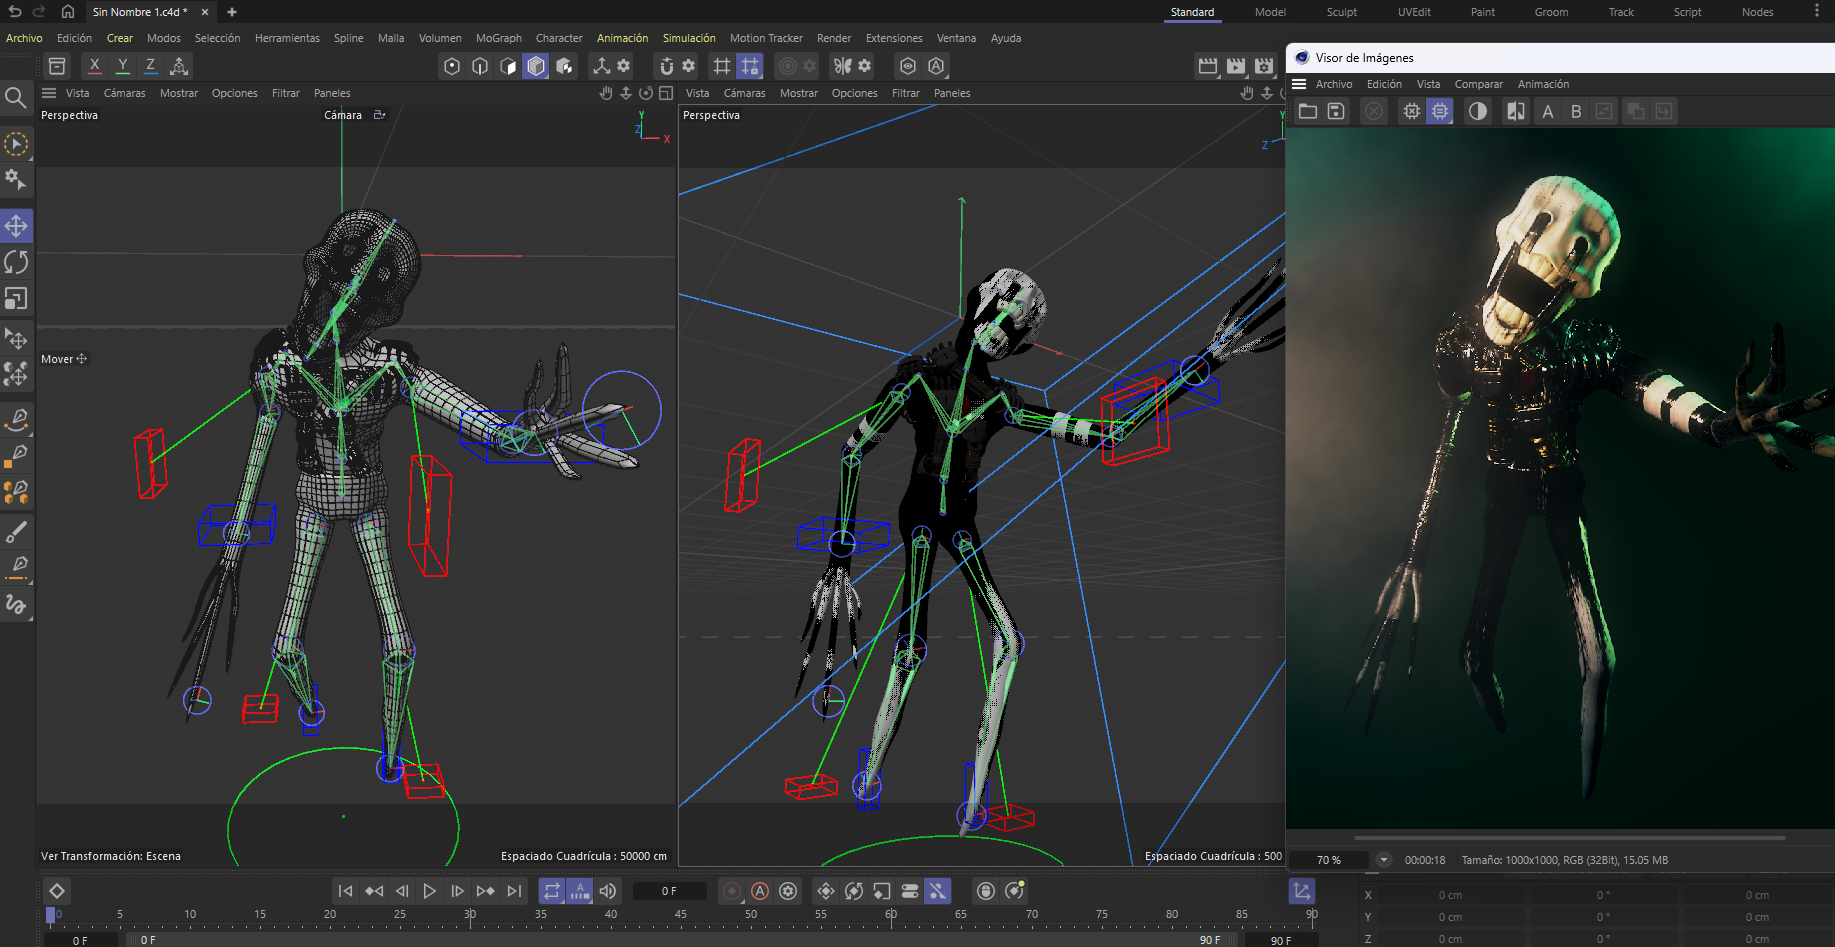Open Comparar menu in image viewer

tap(1478, 84)
